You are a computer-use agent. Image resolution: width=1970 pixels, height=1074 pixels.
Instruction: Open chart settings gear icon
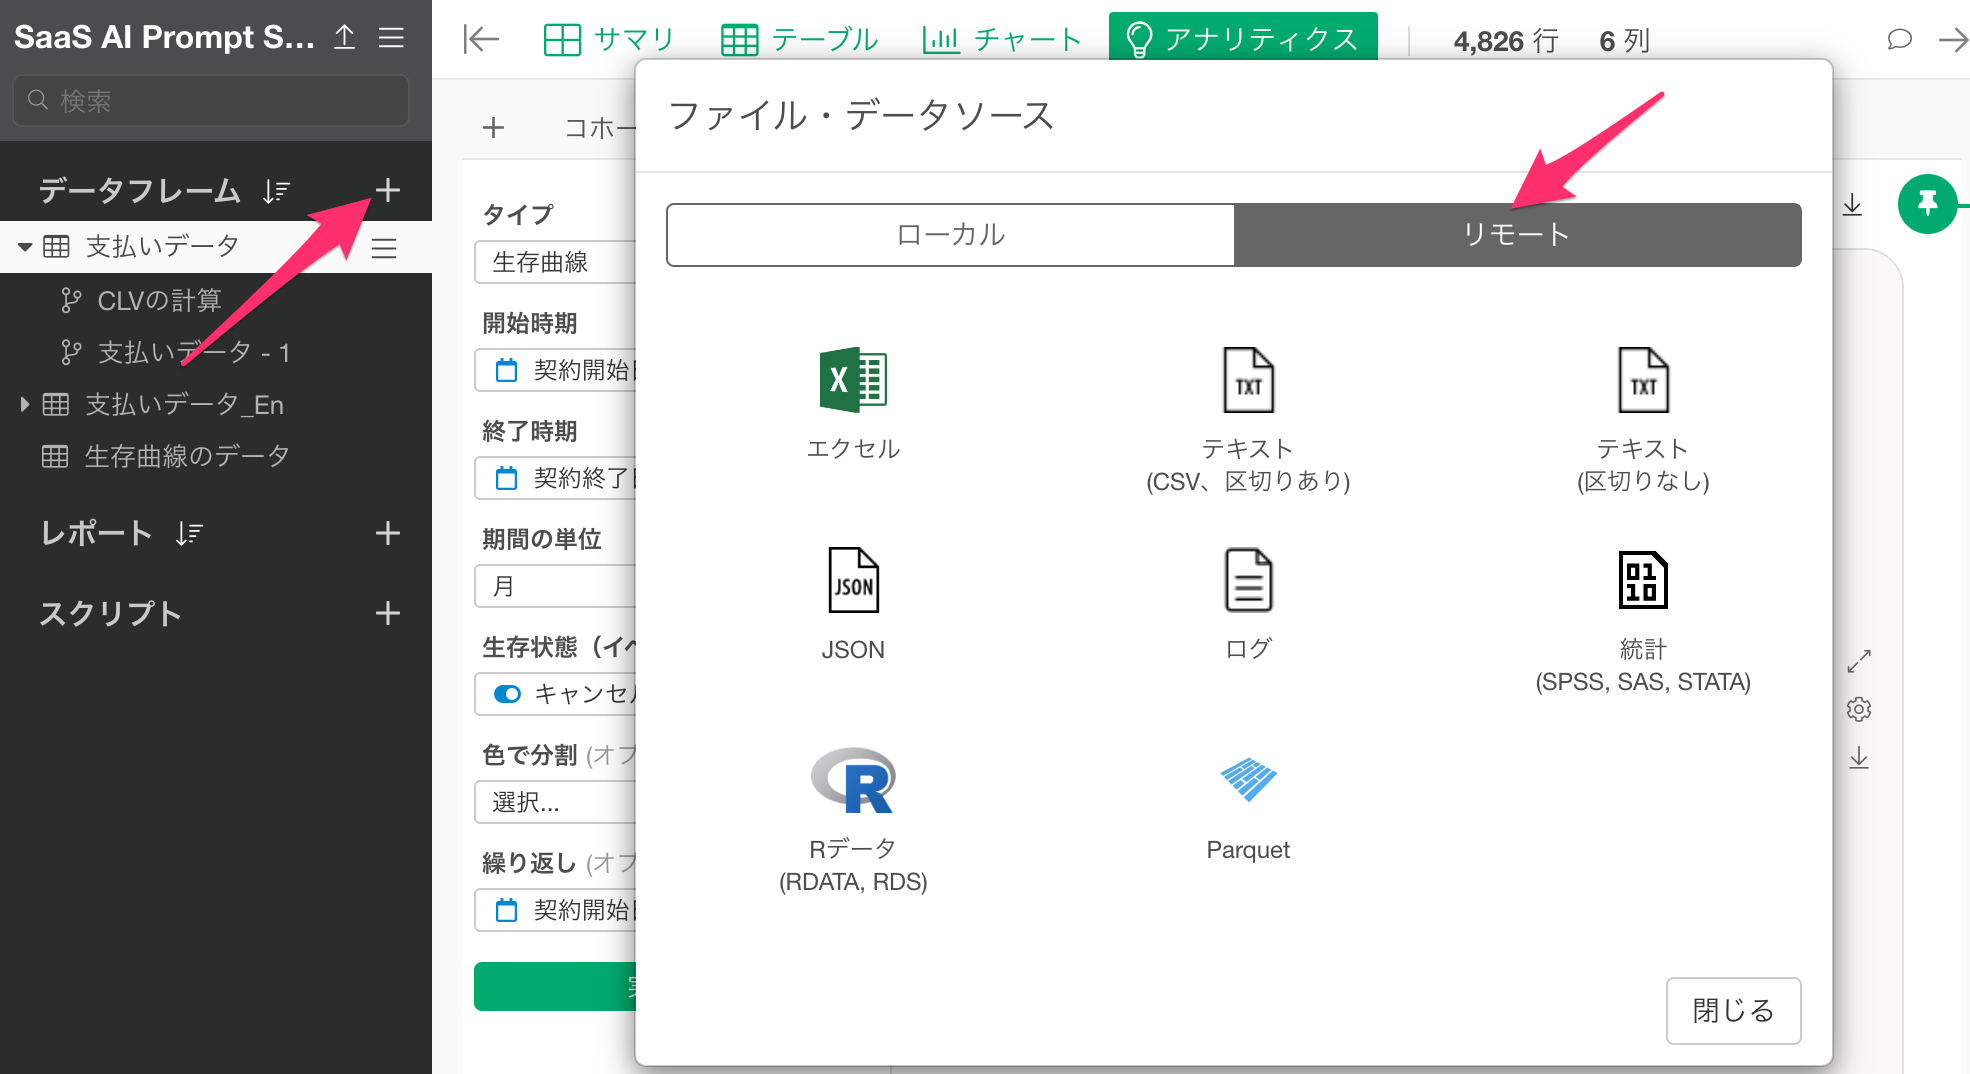[1859, 709]
